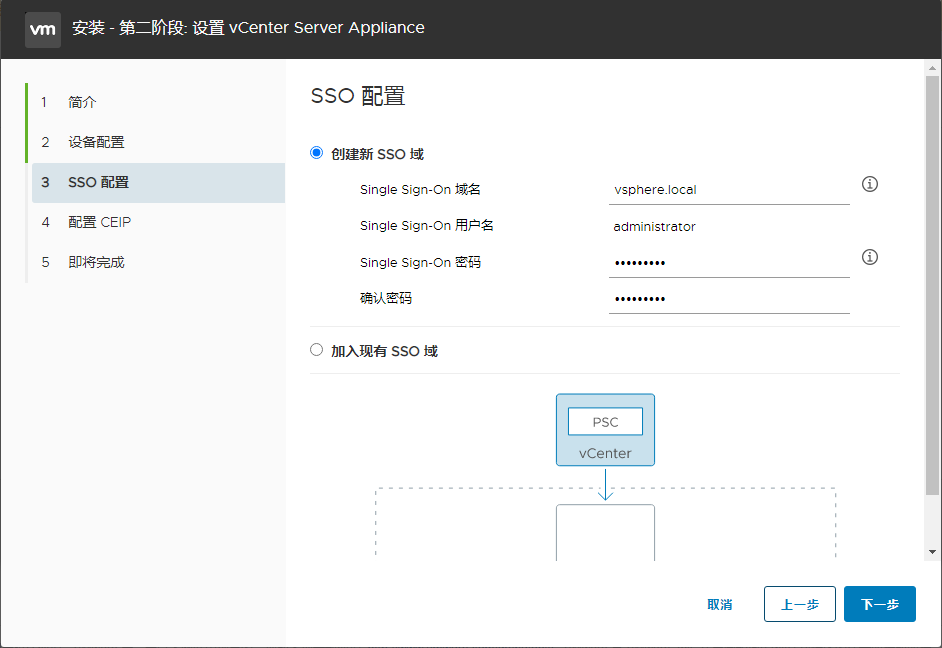
Task: Click the PSC box in diagram
Action: [x=605, y=422]
